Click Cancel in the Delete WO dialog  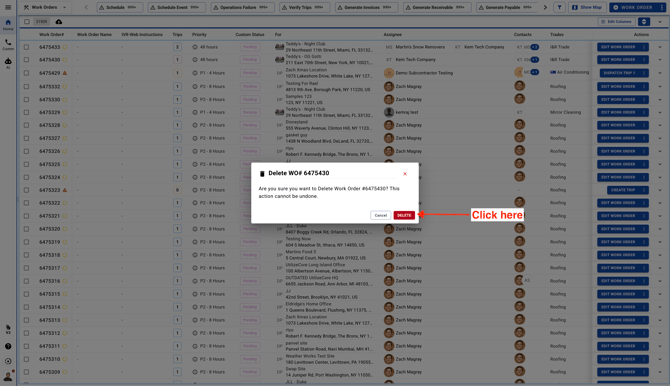(380, 215)
